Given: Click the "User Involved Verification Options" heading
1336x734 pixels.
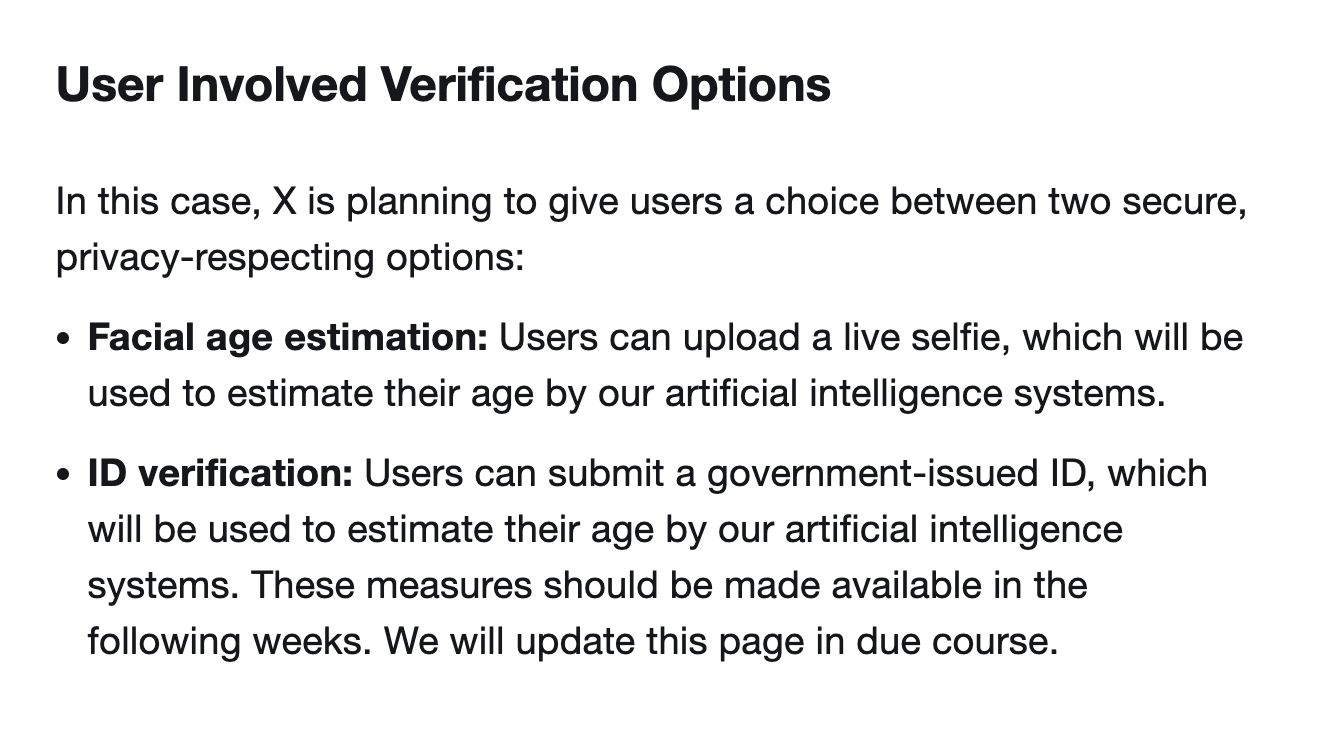Looking at the screenshot, I should click(x=443, y=85).
